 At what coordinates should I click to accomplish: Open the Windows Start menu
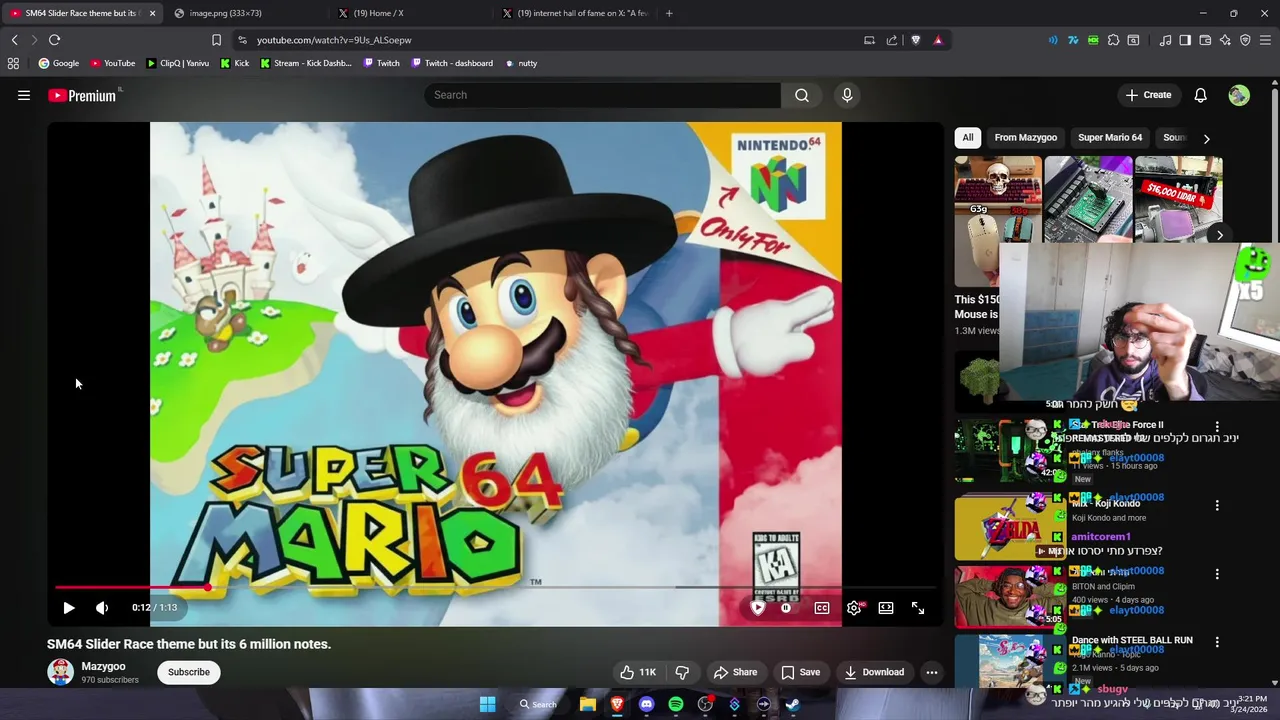(487, 704)
